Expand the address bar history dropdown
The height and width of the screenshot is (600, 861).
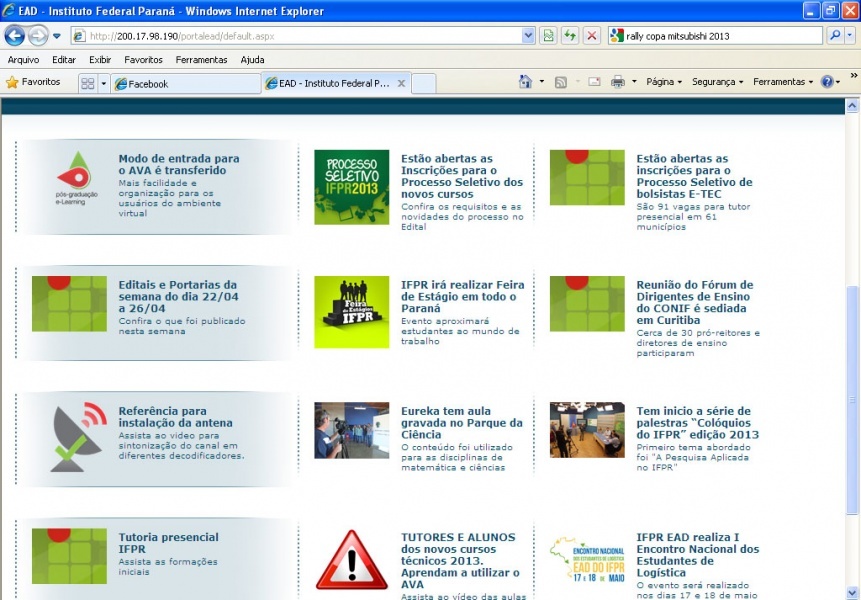528,36
